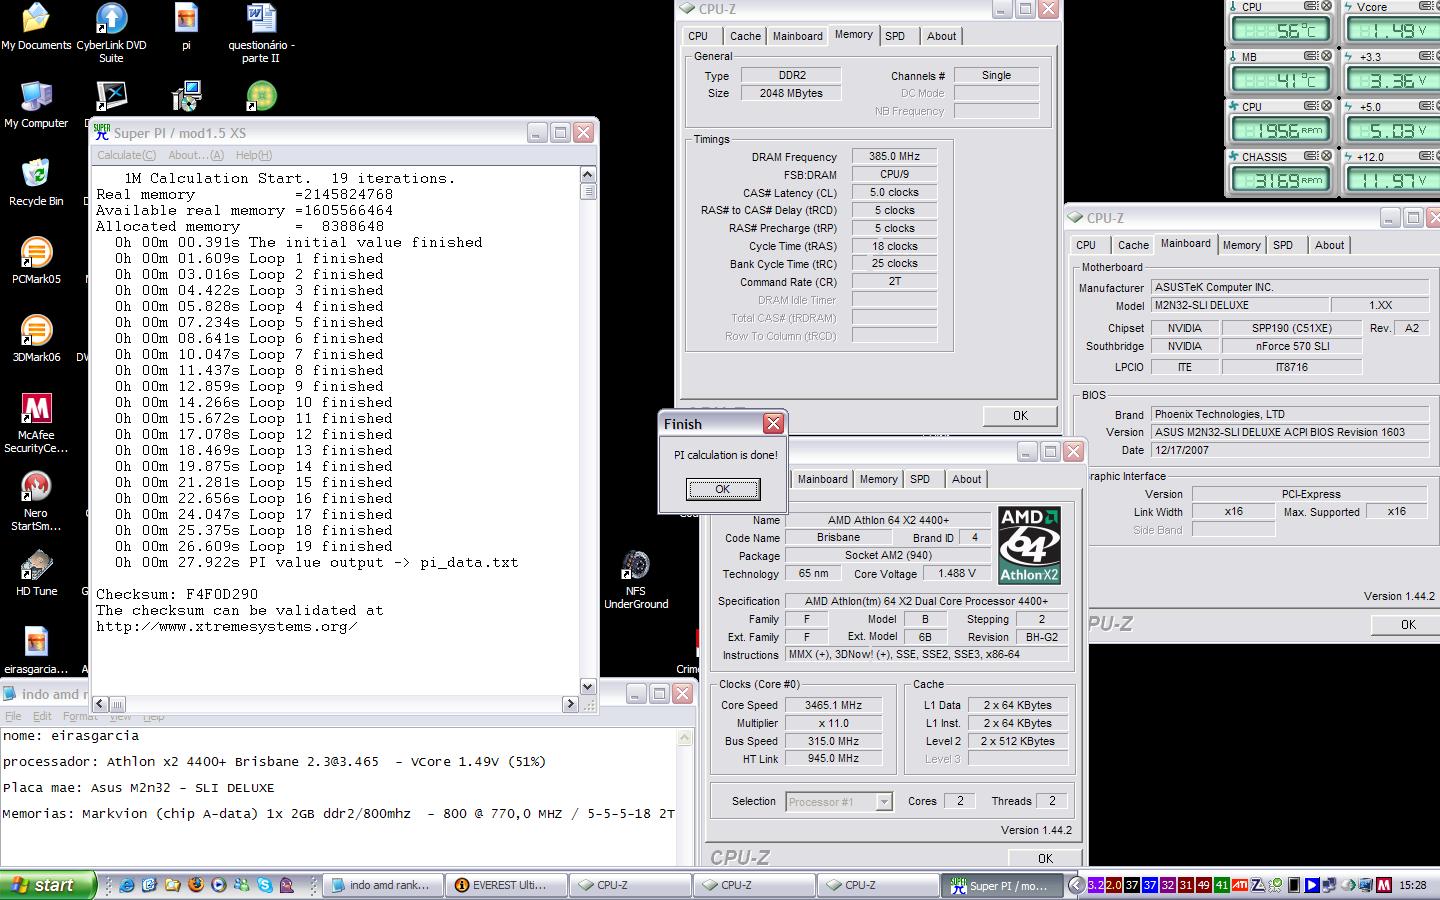Open About tab in Memory CPU-Z window
Image resolution: width=1440 pixels, height=900 pixels.
(941, 36)
